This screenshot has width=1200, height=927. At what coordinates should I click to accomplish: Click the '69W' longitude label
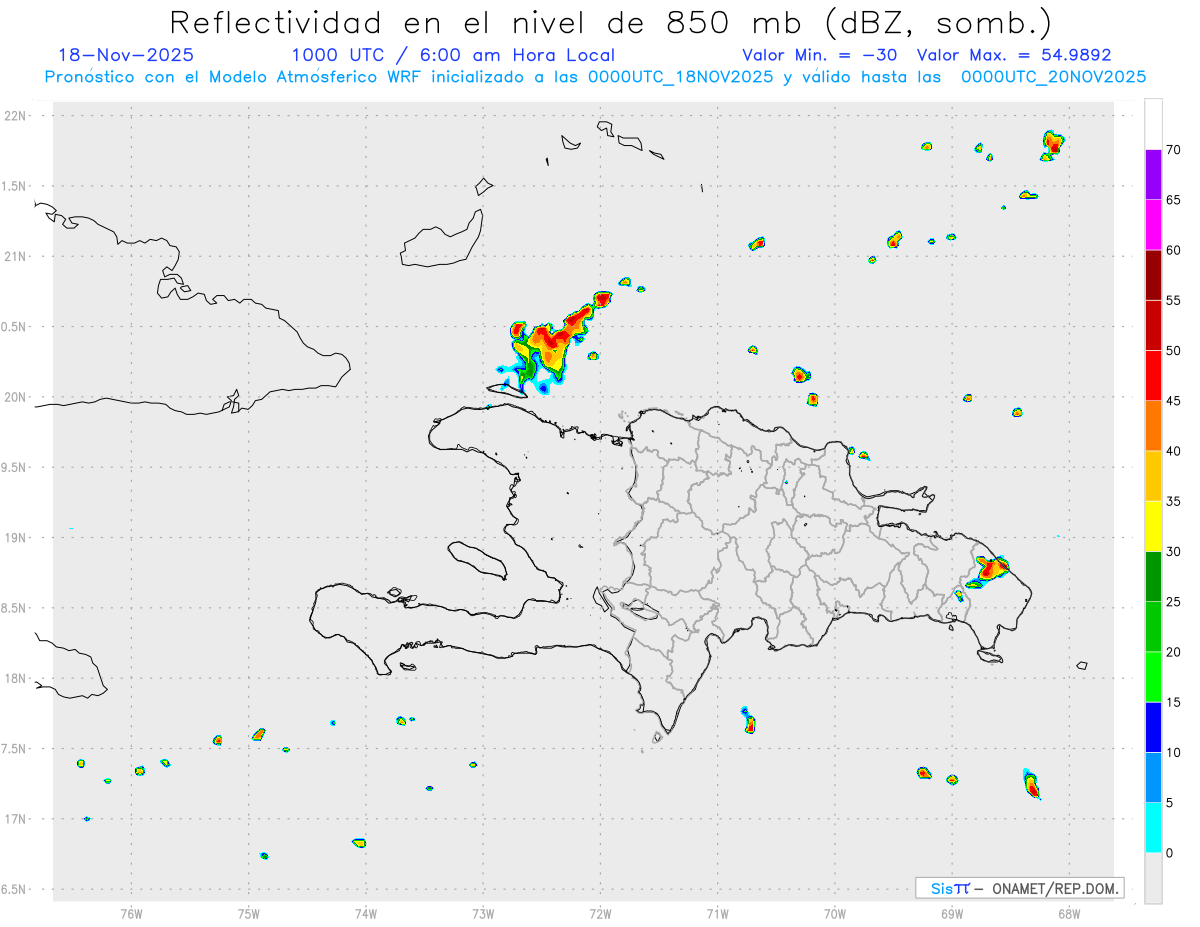click(x=952, y=914)
